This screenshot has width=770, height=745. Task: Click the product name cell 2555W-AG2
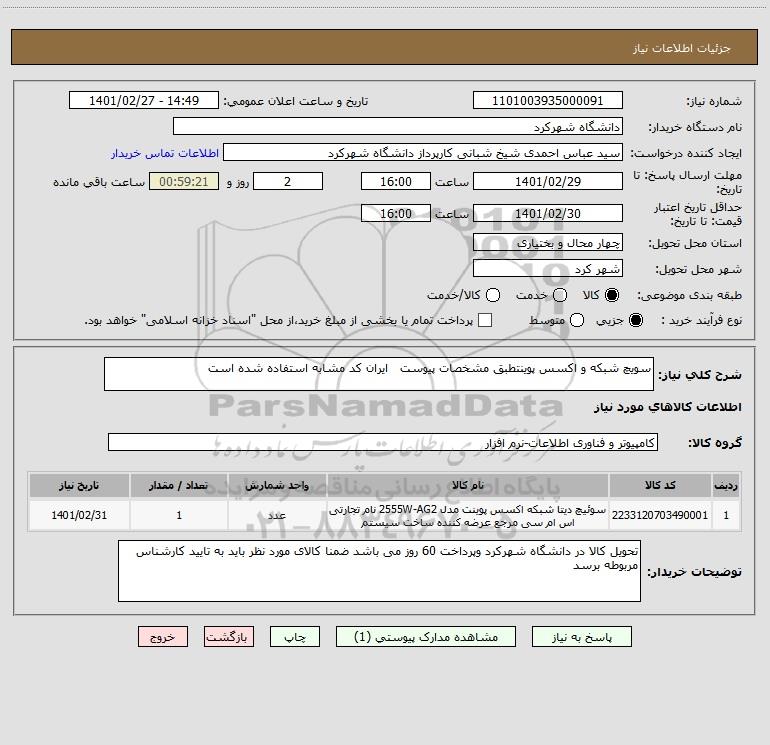(468, 516)
